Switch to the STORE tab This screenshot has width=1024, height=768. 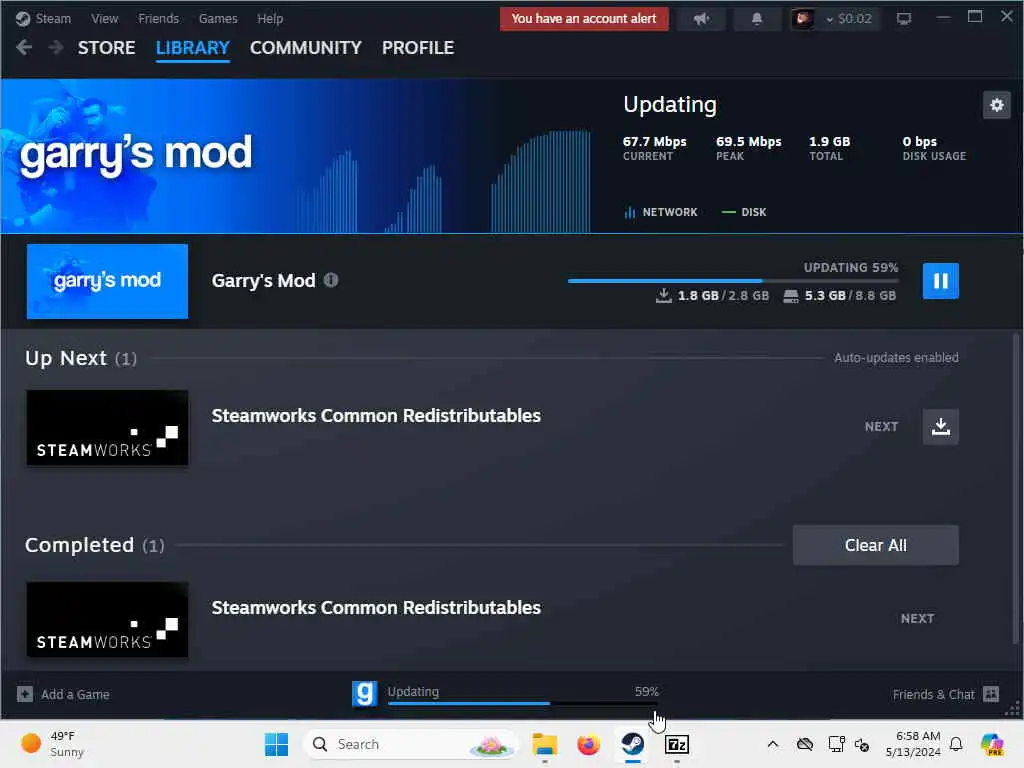coord(106,48)
